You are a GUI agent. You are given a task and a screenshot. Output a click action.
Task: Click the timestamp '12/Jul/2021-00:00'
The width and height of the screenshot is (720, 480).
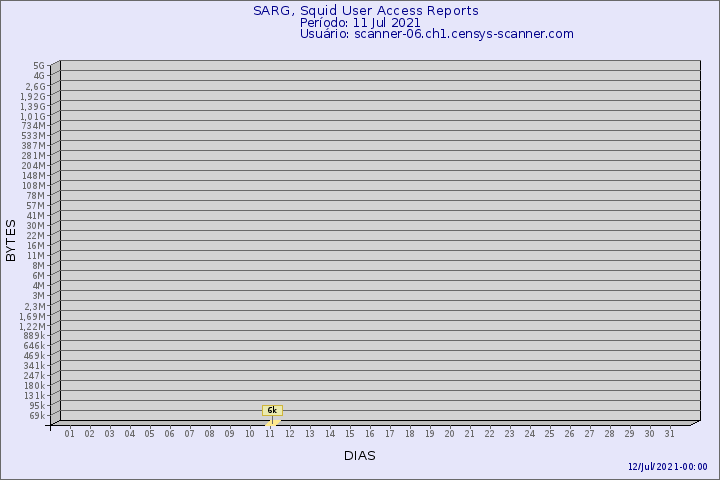click(x=668, y=467)
